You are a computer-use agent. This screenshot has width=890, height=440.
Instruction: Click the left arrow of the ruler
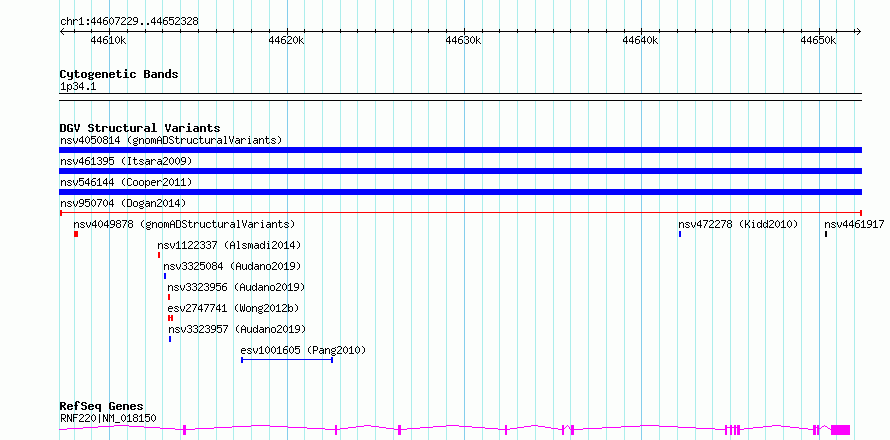(x=62, y=31)
